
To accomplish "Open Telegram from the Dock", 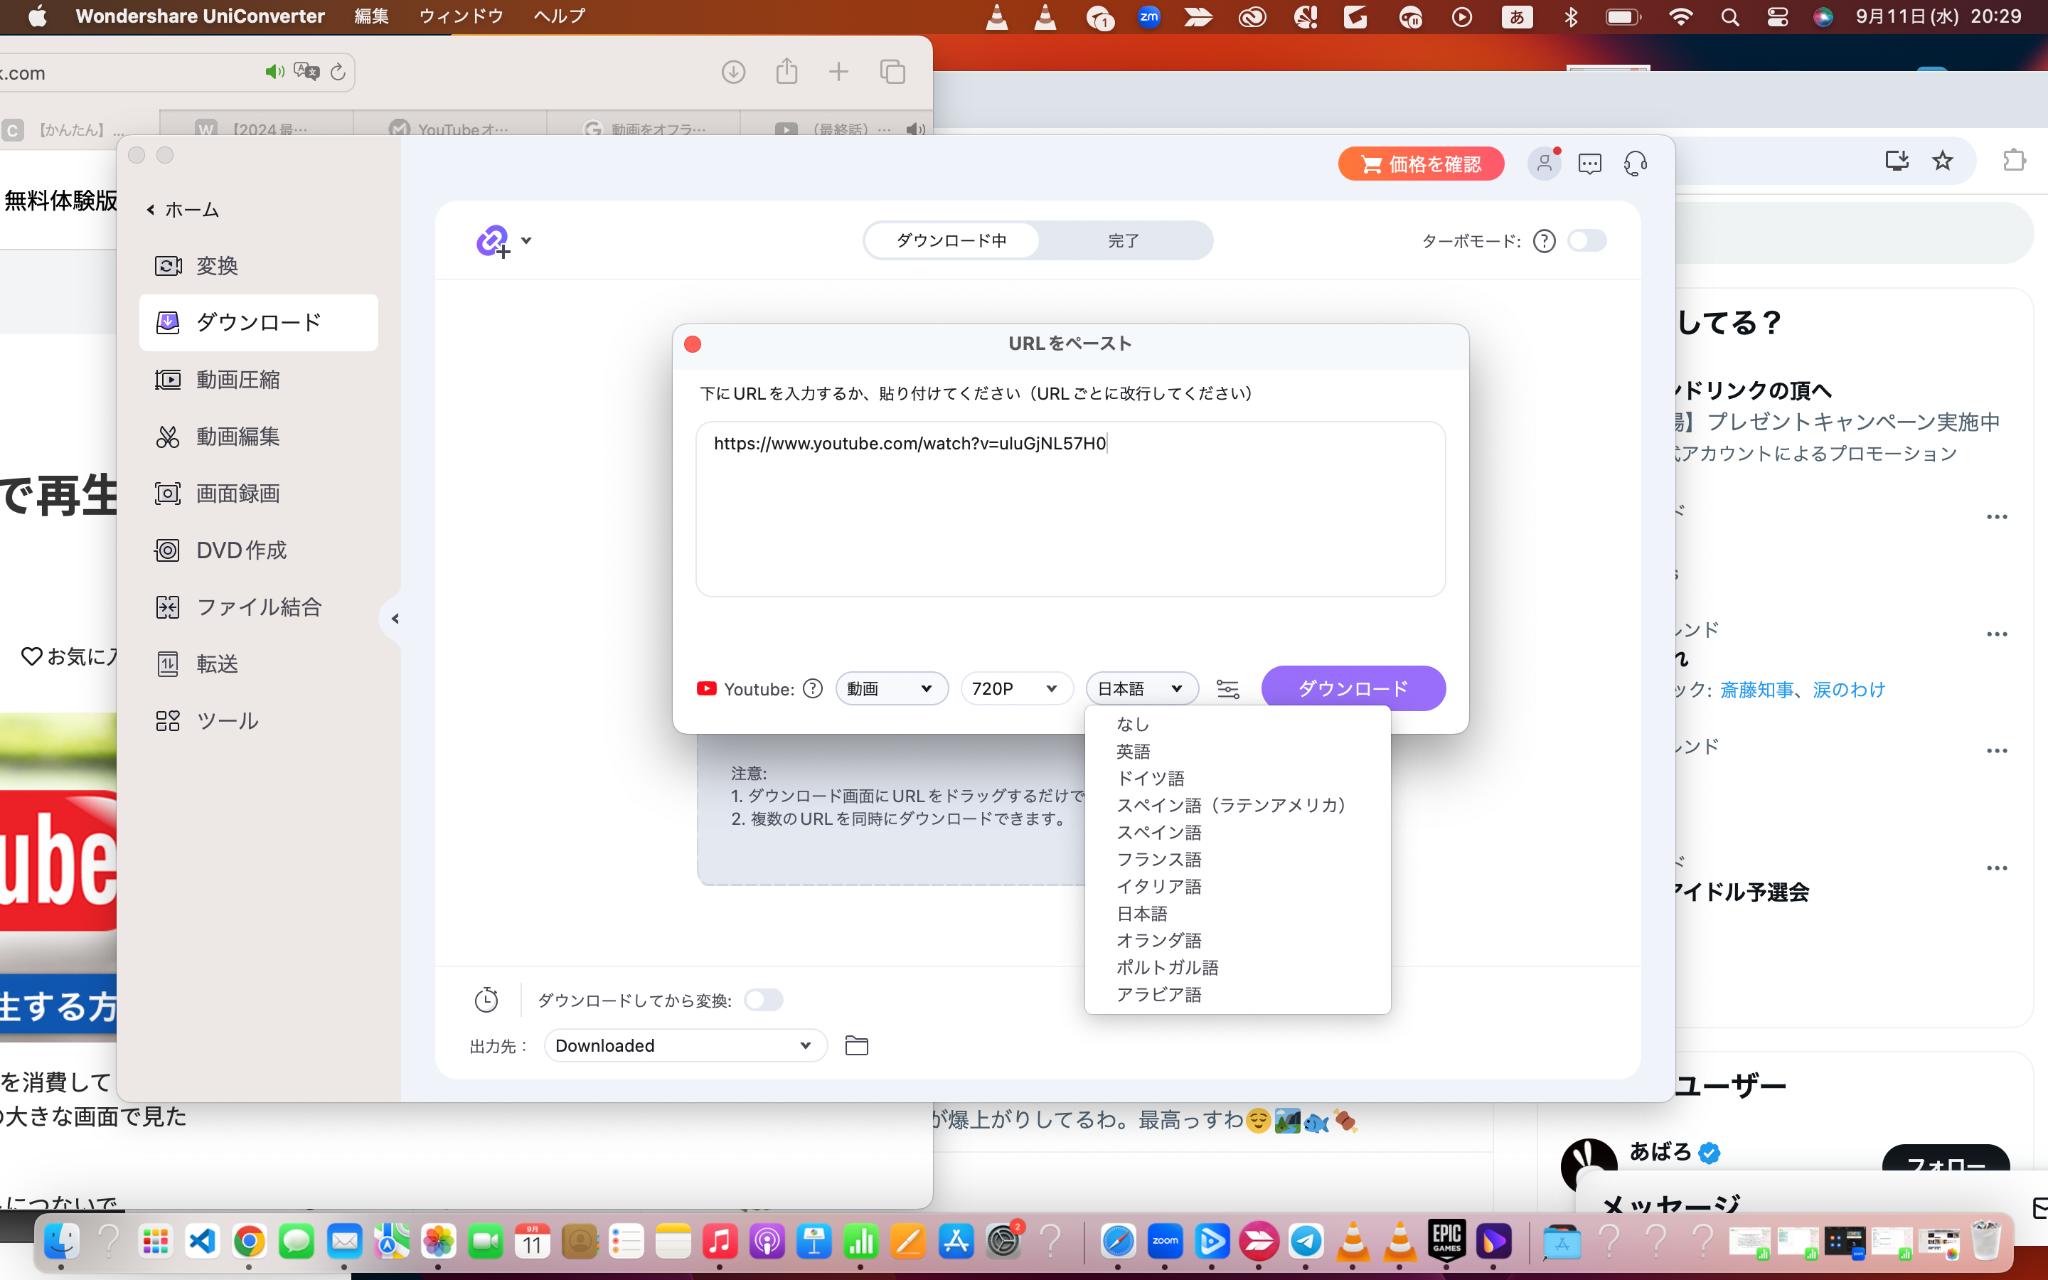I will click(1306, 1242).
